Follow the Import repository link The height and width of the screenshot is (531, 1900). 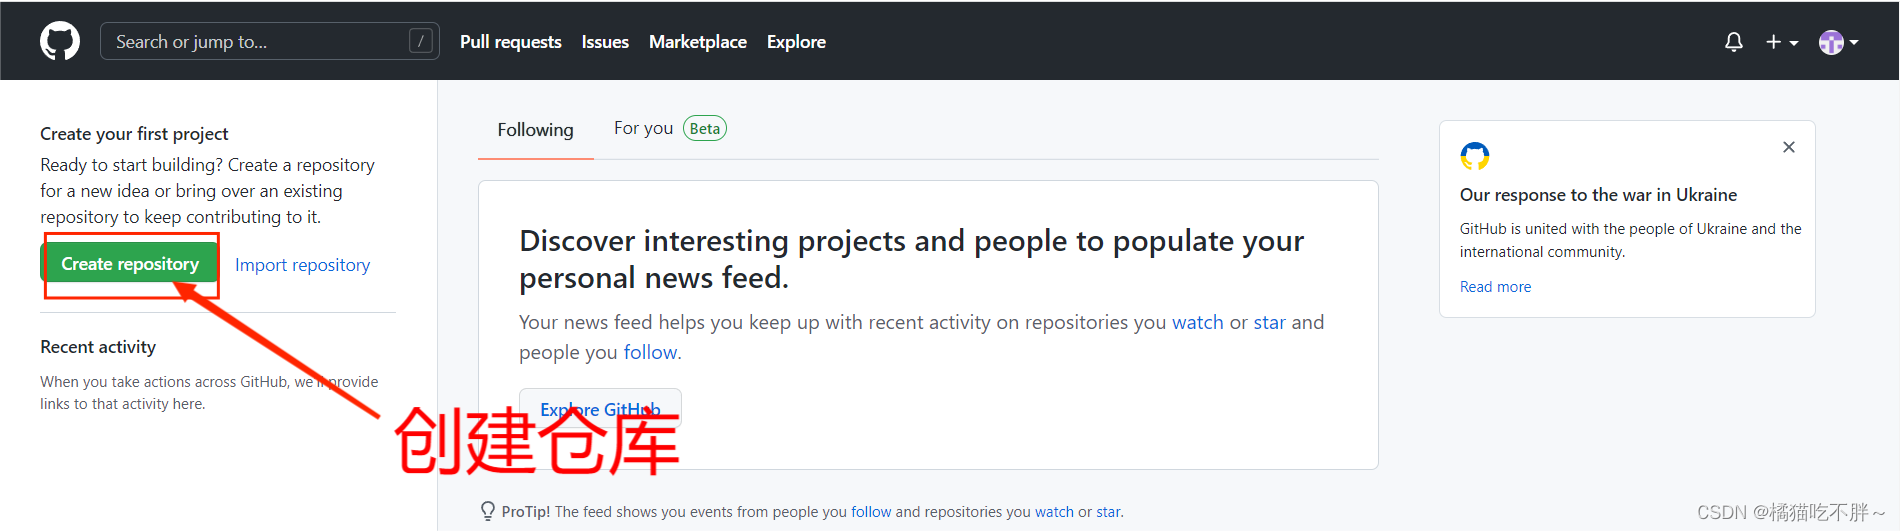(x=302, y=265)
